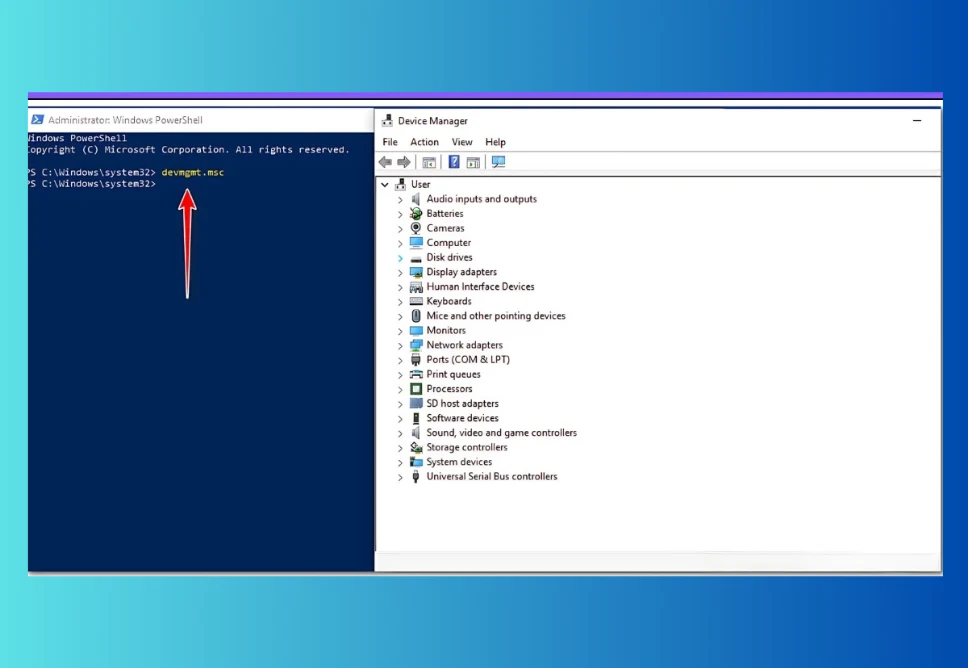Viewport: 968px width, 668px height.
Task: Click the Device Manager title bar icon
Action: [x=387, y=120]
